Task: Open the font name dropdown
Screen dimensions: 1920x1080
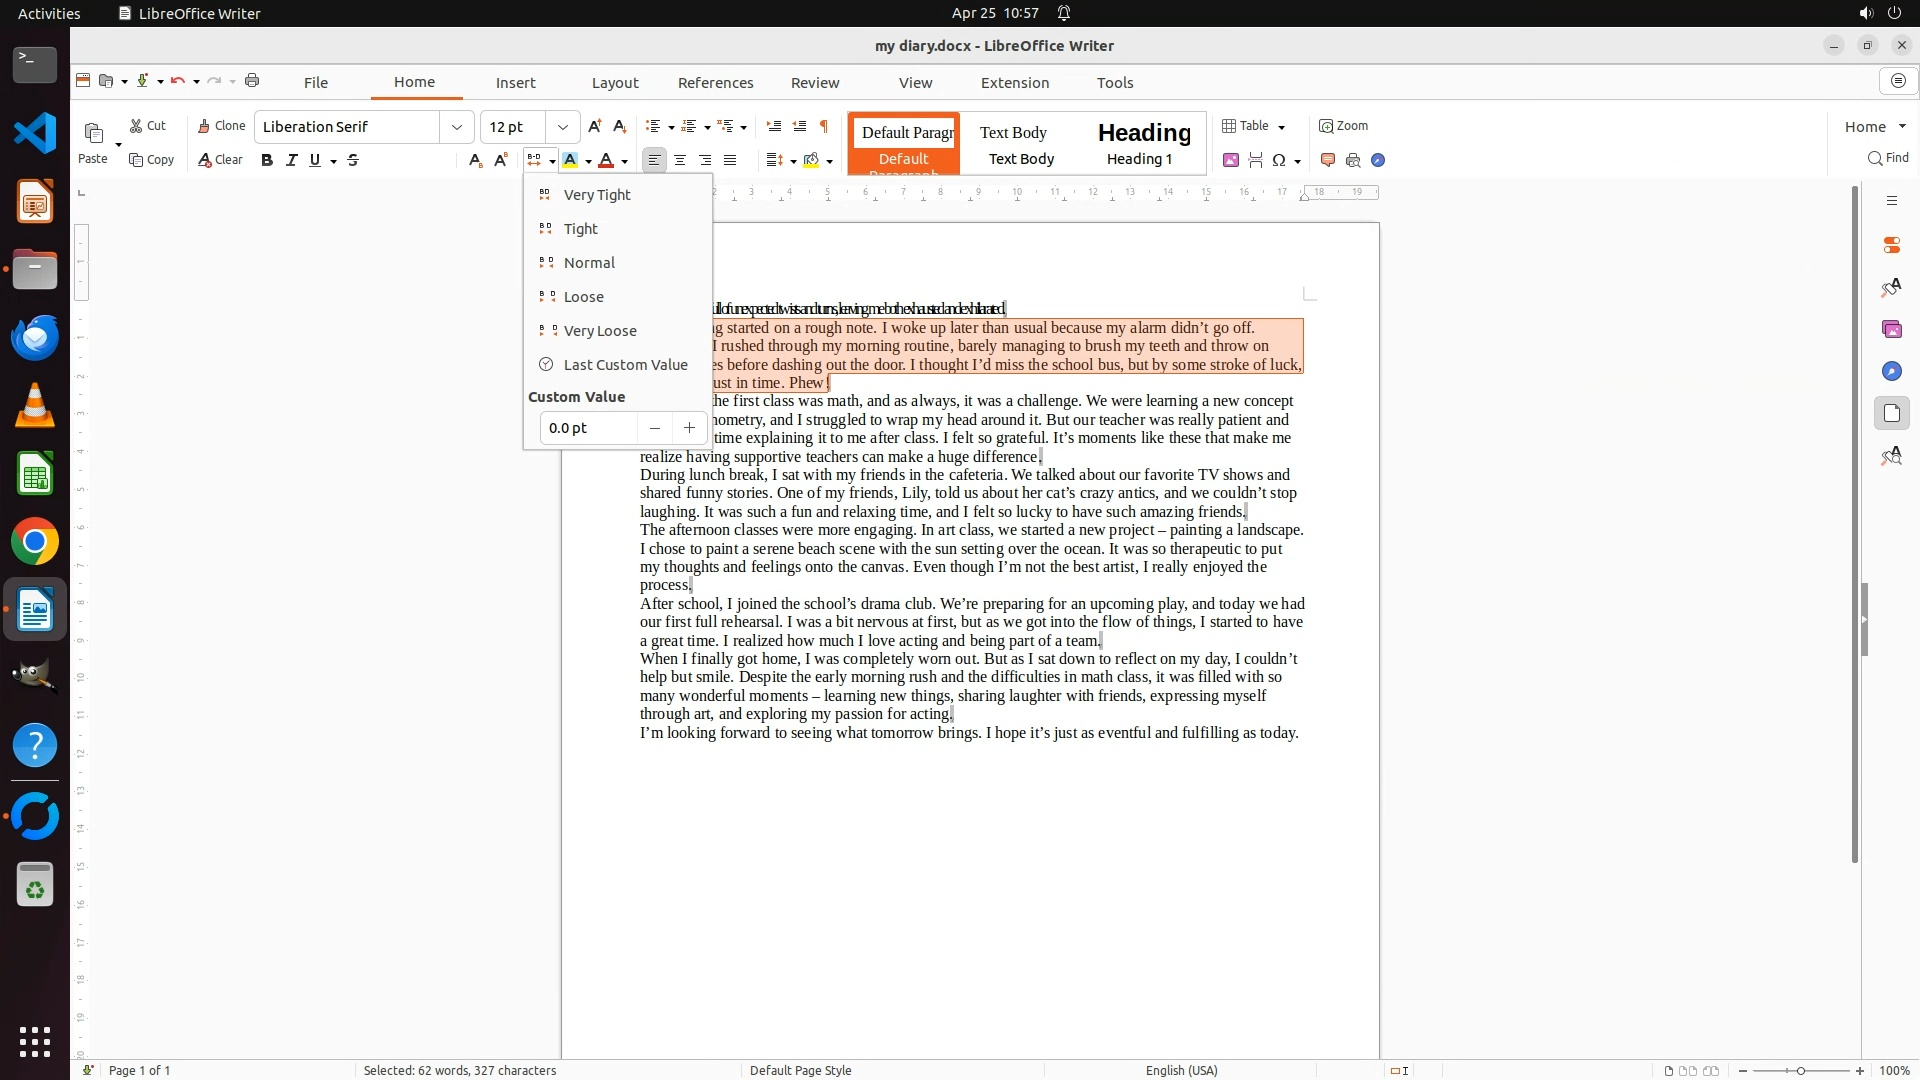Action: point(457,127)
